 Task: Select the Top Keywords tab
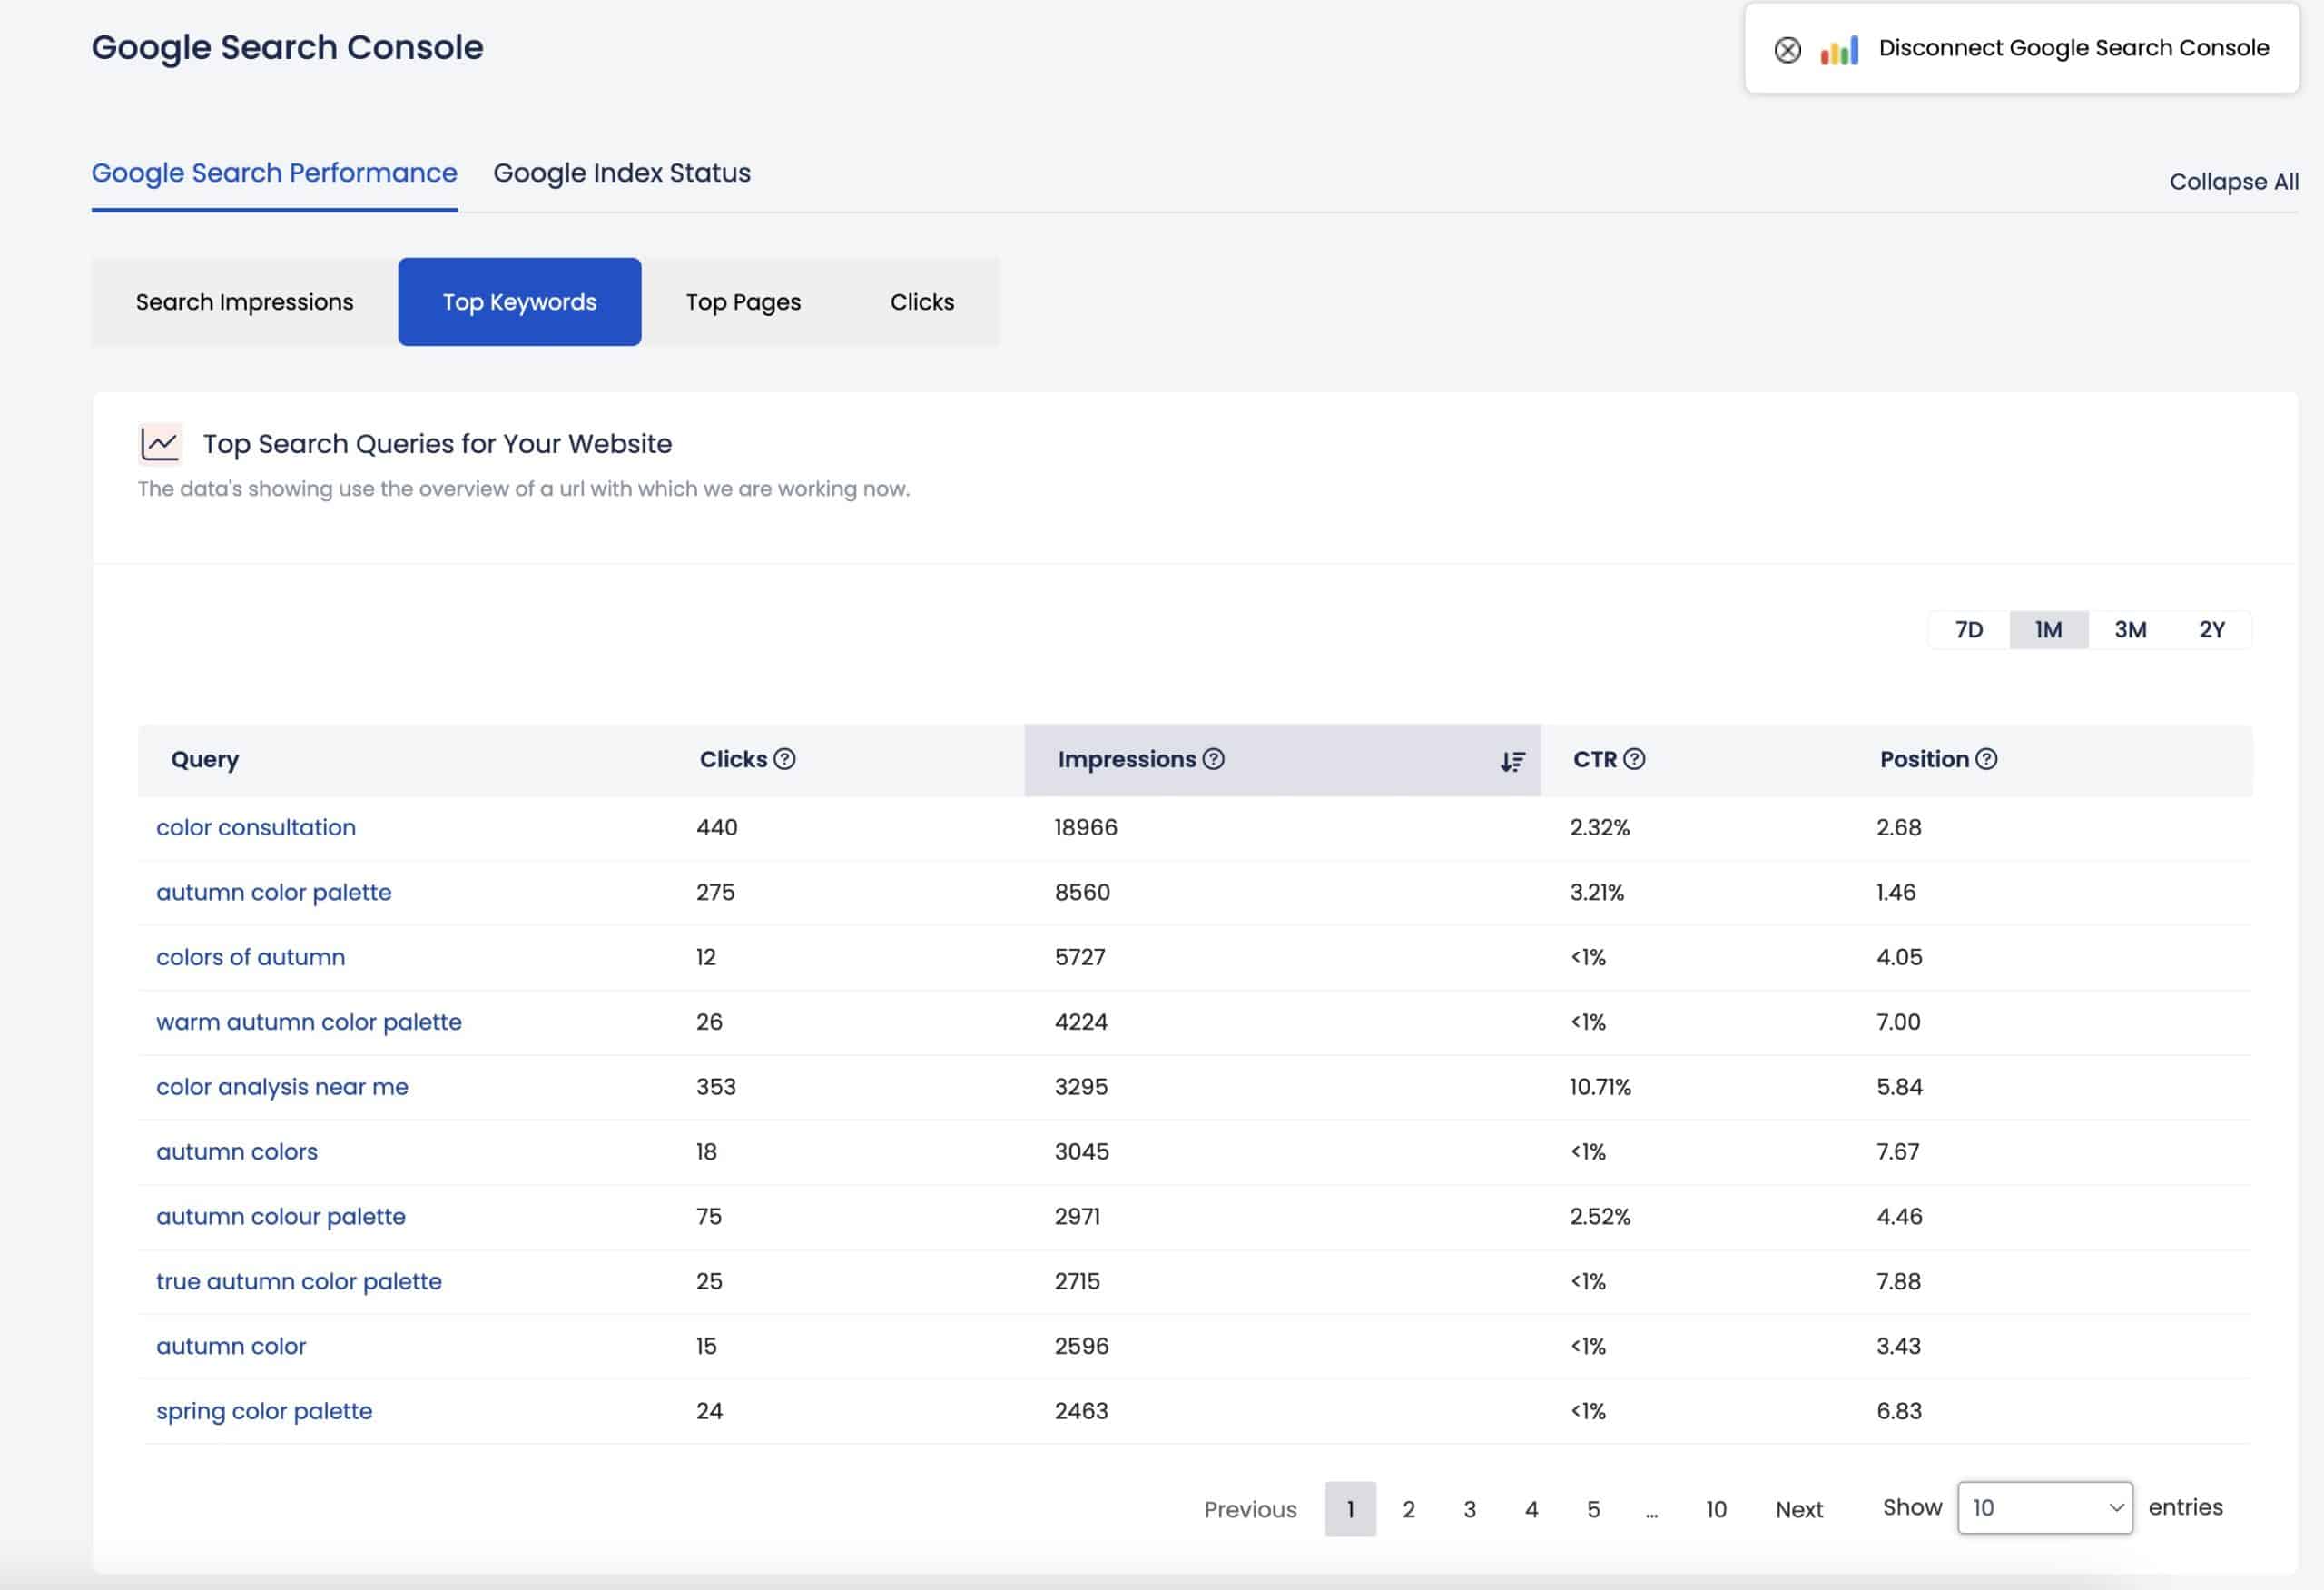[x=519, y=302]
